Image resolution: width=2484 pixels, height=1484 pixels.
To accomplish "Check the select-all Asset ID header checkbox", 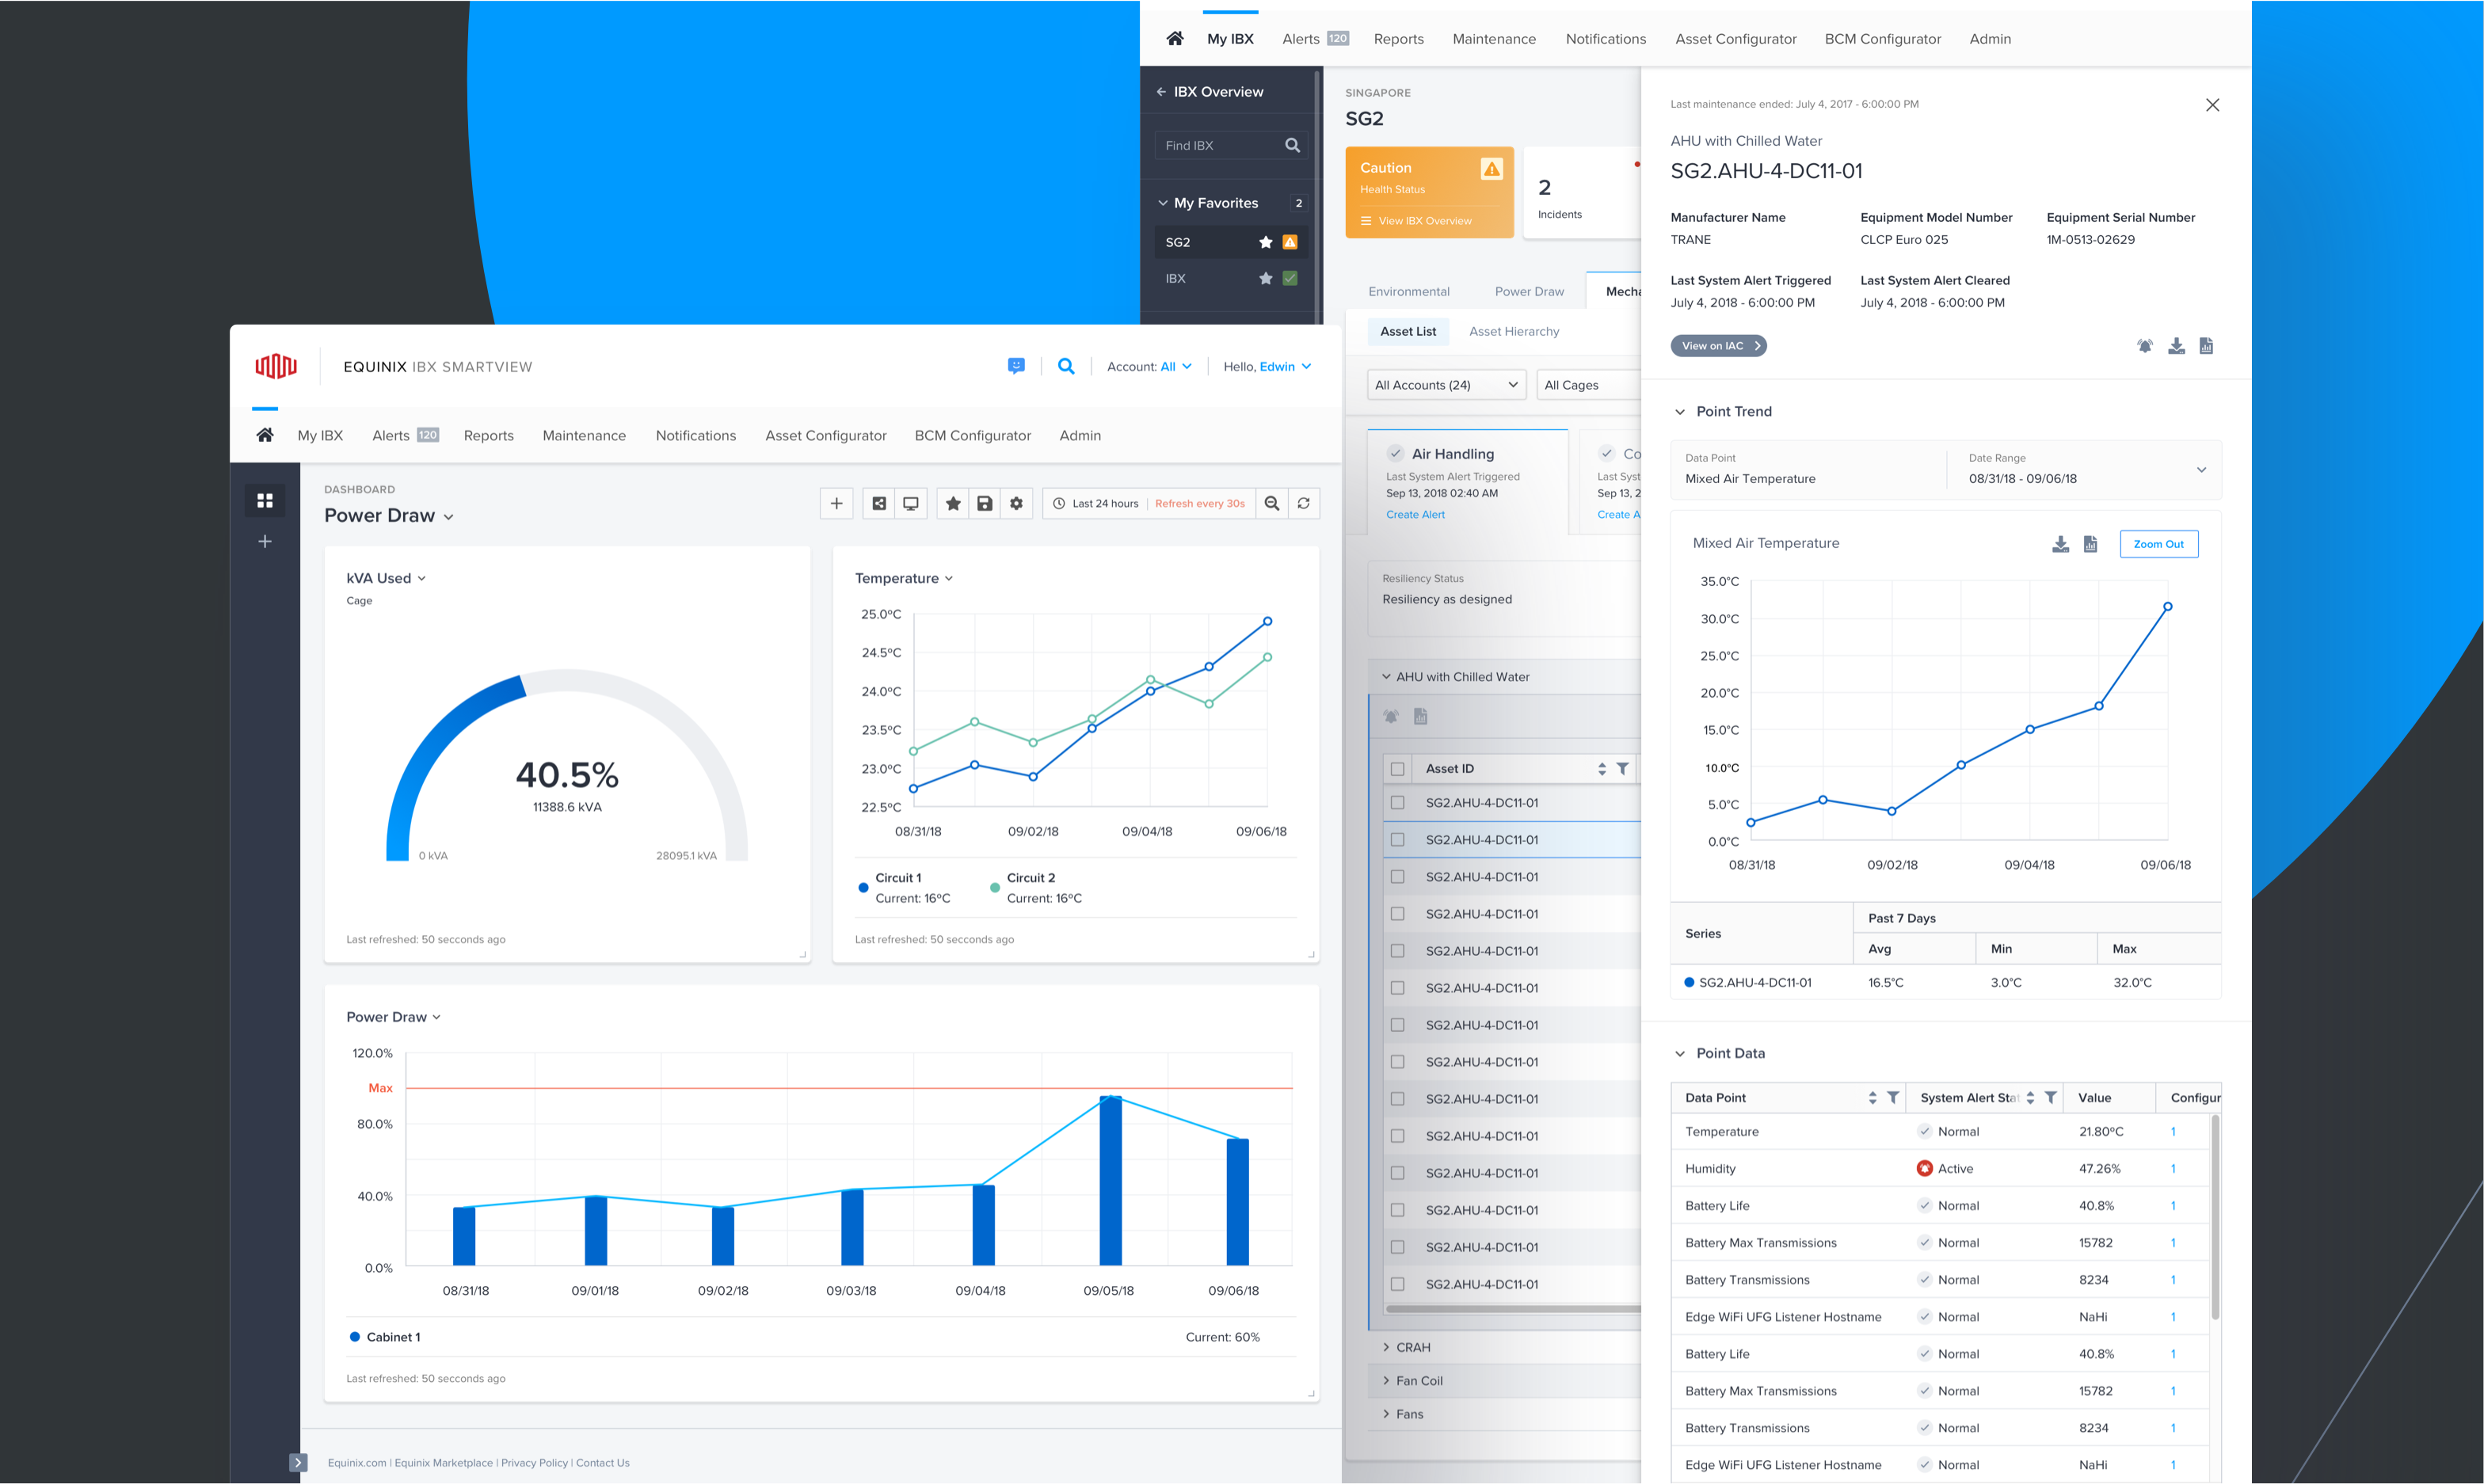I will click(x=1397, y=769).
